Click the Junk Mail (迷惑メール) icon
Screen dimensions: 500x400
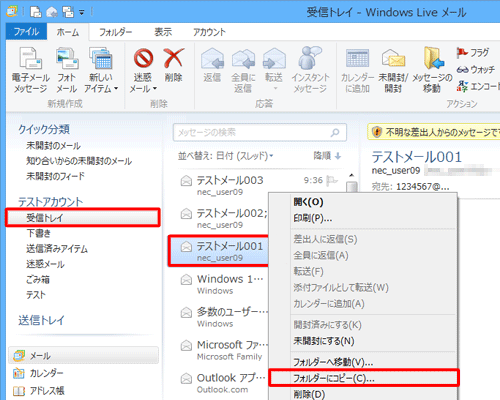click(143, 58)
